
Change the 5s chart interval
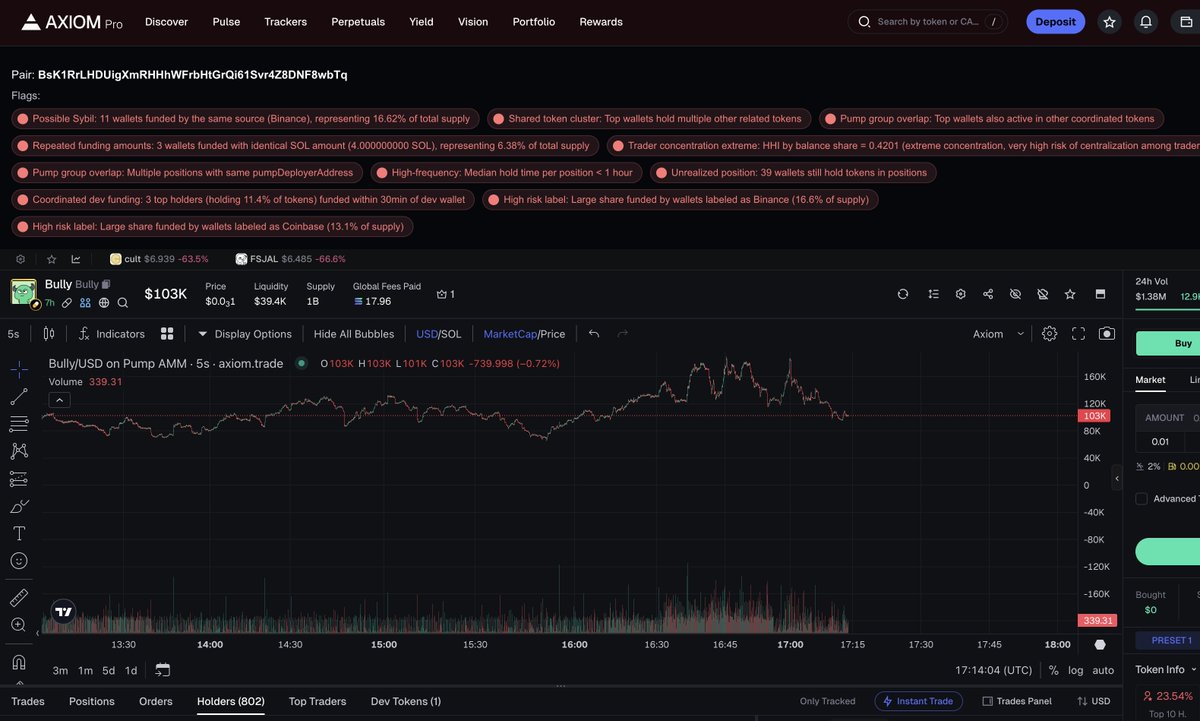(x=14, y=334)
